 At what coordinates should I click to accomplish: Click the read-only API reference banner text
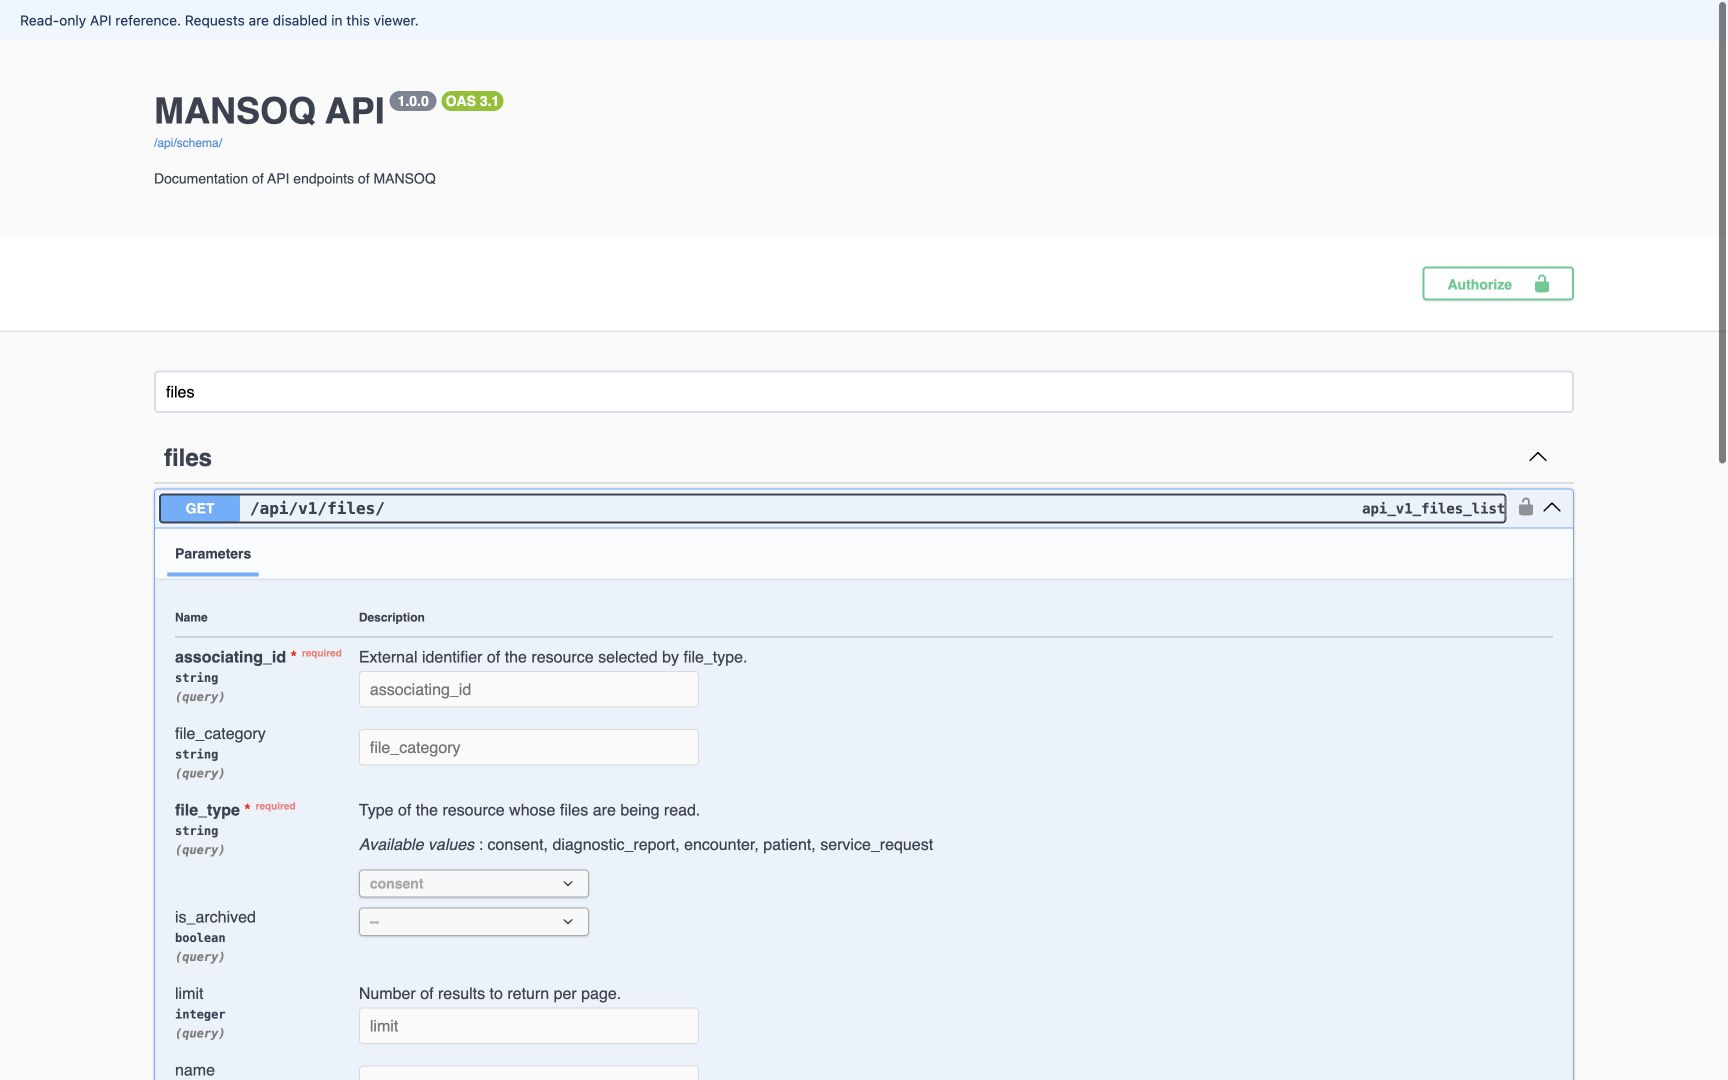[x=219, y=21]
